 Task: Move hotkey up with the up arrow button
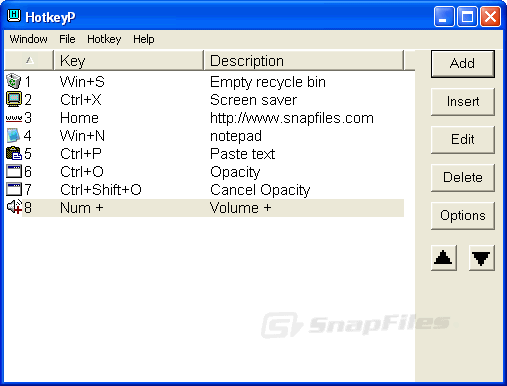tap(444, 258)
